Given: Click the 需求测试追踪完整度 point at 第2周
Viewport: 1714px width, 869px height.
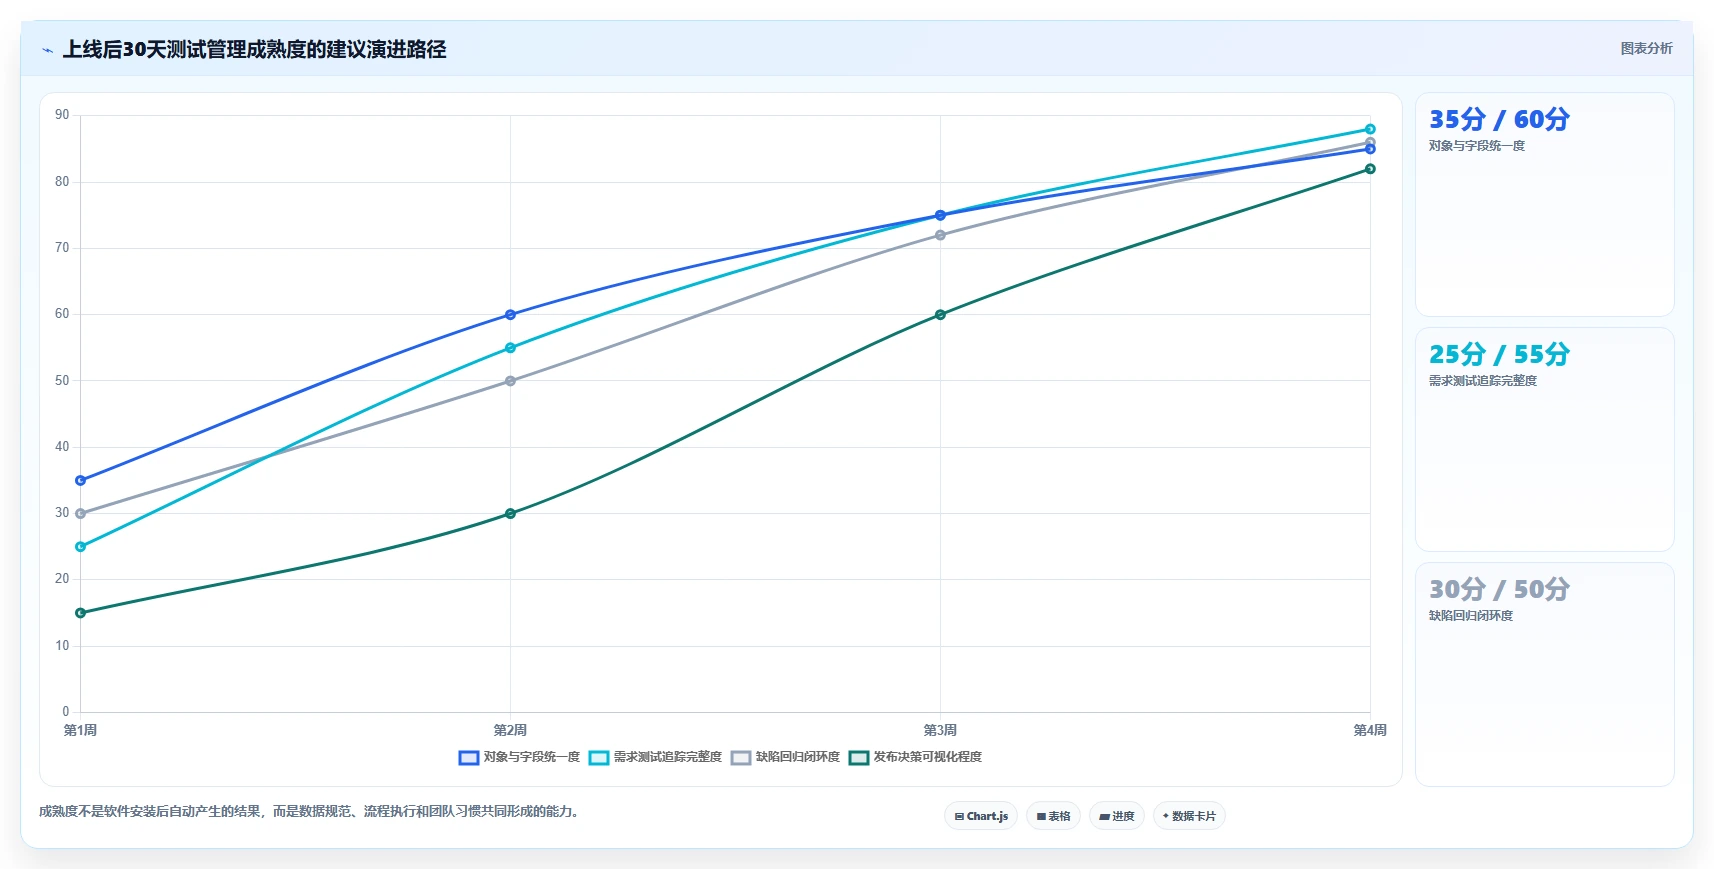Looking at the screenshot, I should click(x=511, y=348).
